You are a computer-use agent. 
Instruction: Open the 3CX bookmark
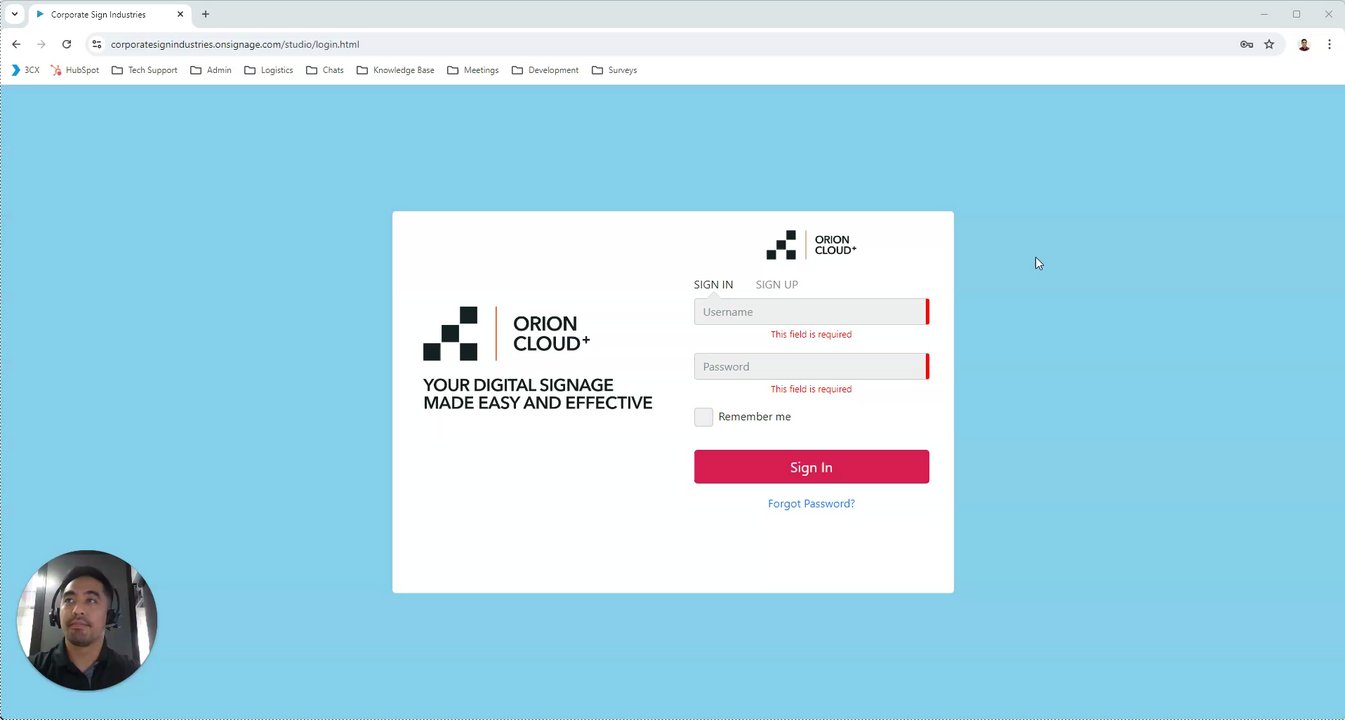coord(25,70)
